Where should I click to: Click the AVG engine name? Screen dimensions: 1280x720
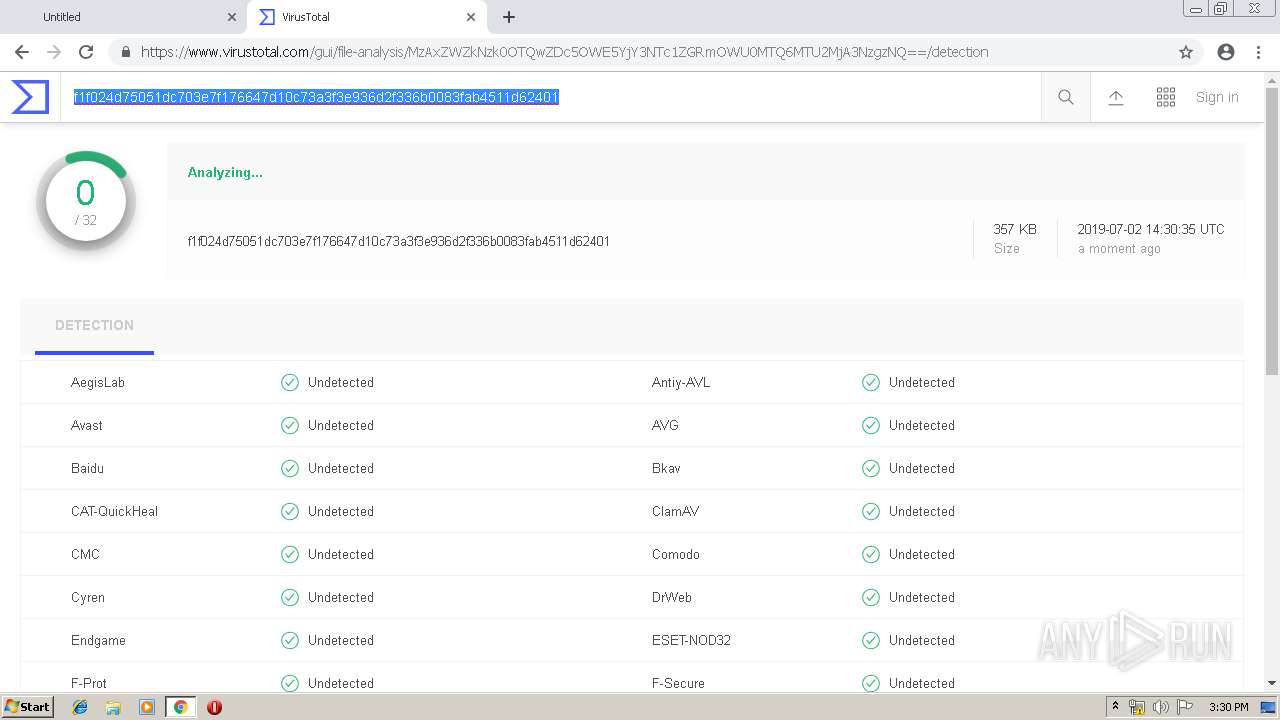tap(665, 425)
